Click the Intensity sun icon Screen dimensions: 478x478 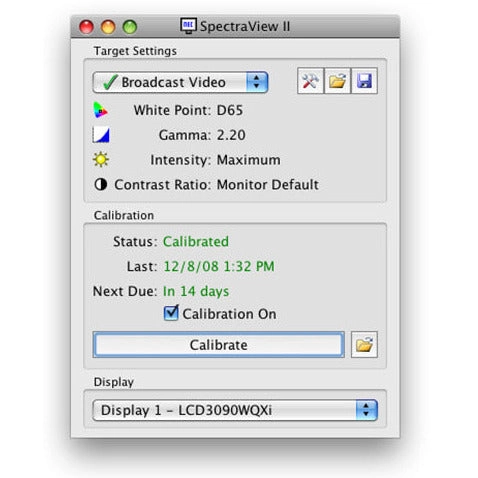pos(101,159)
